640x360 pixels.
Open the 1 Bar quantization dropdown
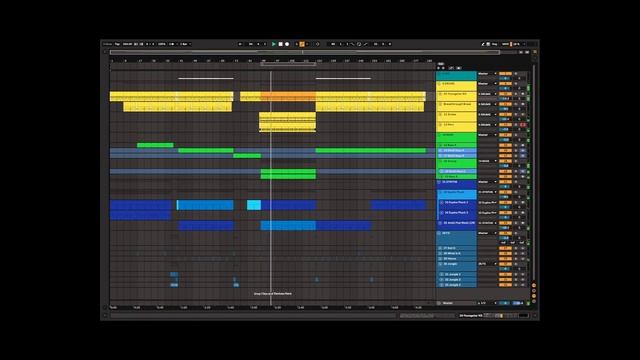[185, 44]
